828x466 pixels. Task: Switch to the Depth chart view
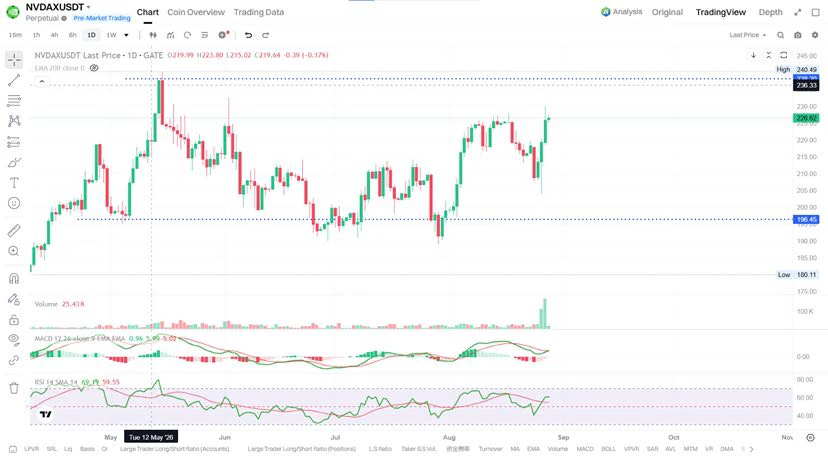tap(770, 12)
